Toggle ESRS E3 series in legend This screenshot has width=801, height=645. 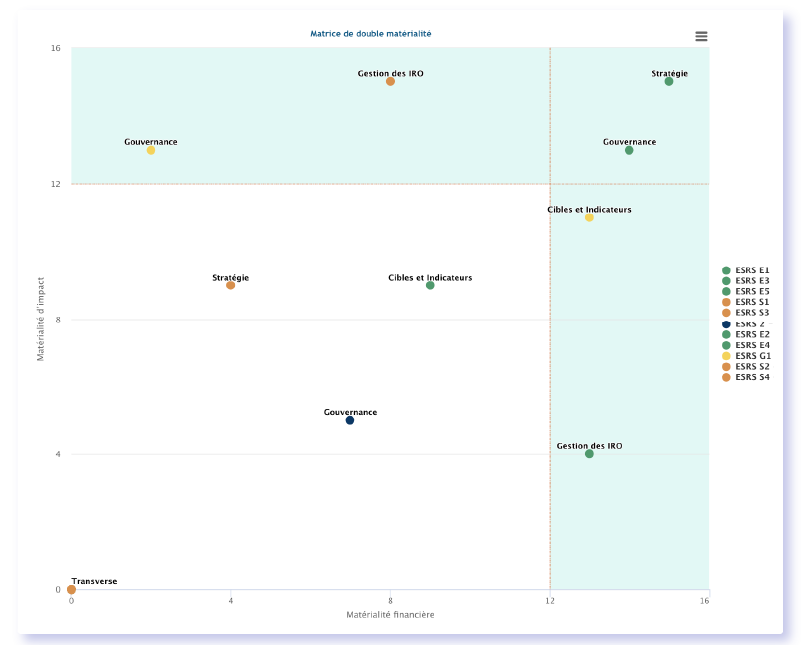pyautogui.click(x=745, y=281)
